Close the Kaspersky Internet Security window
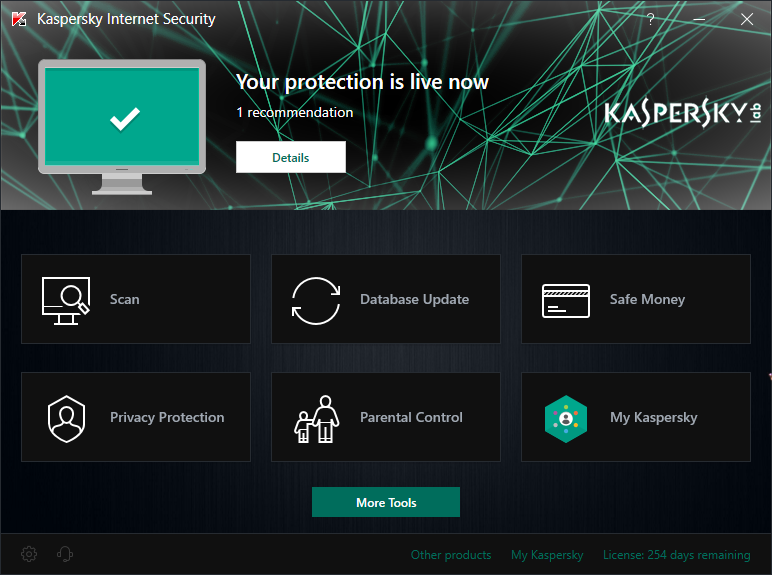Viewport: 772px width, 575px height. tap(747, 19)
